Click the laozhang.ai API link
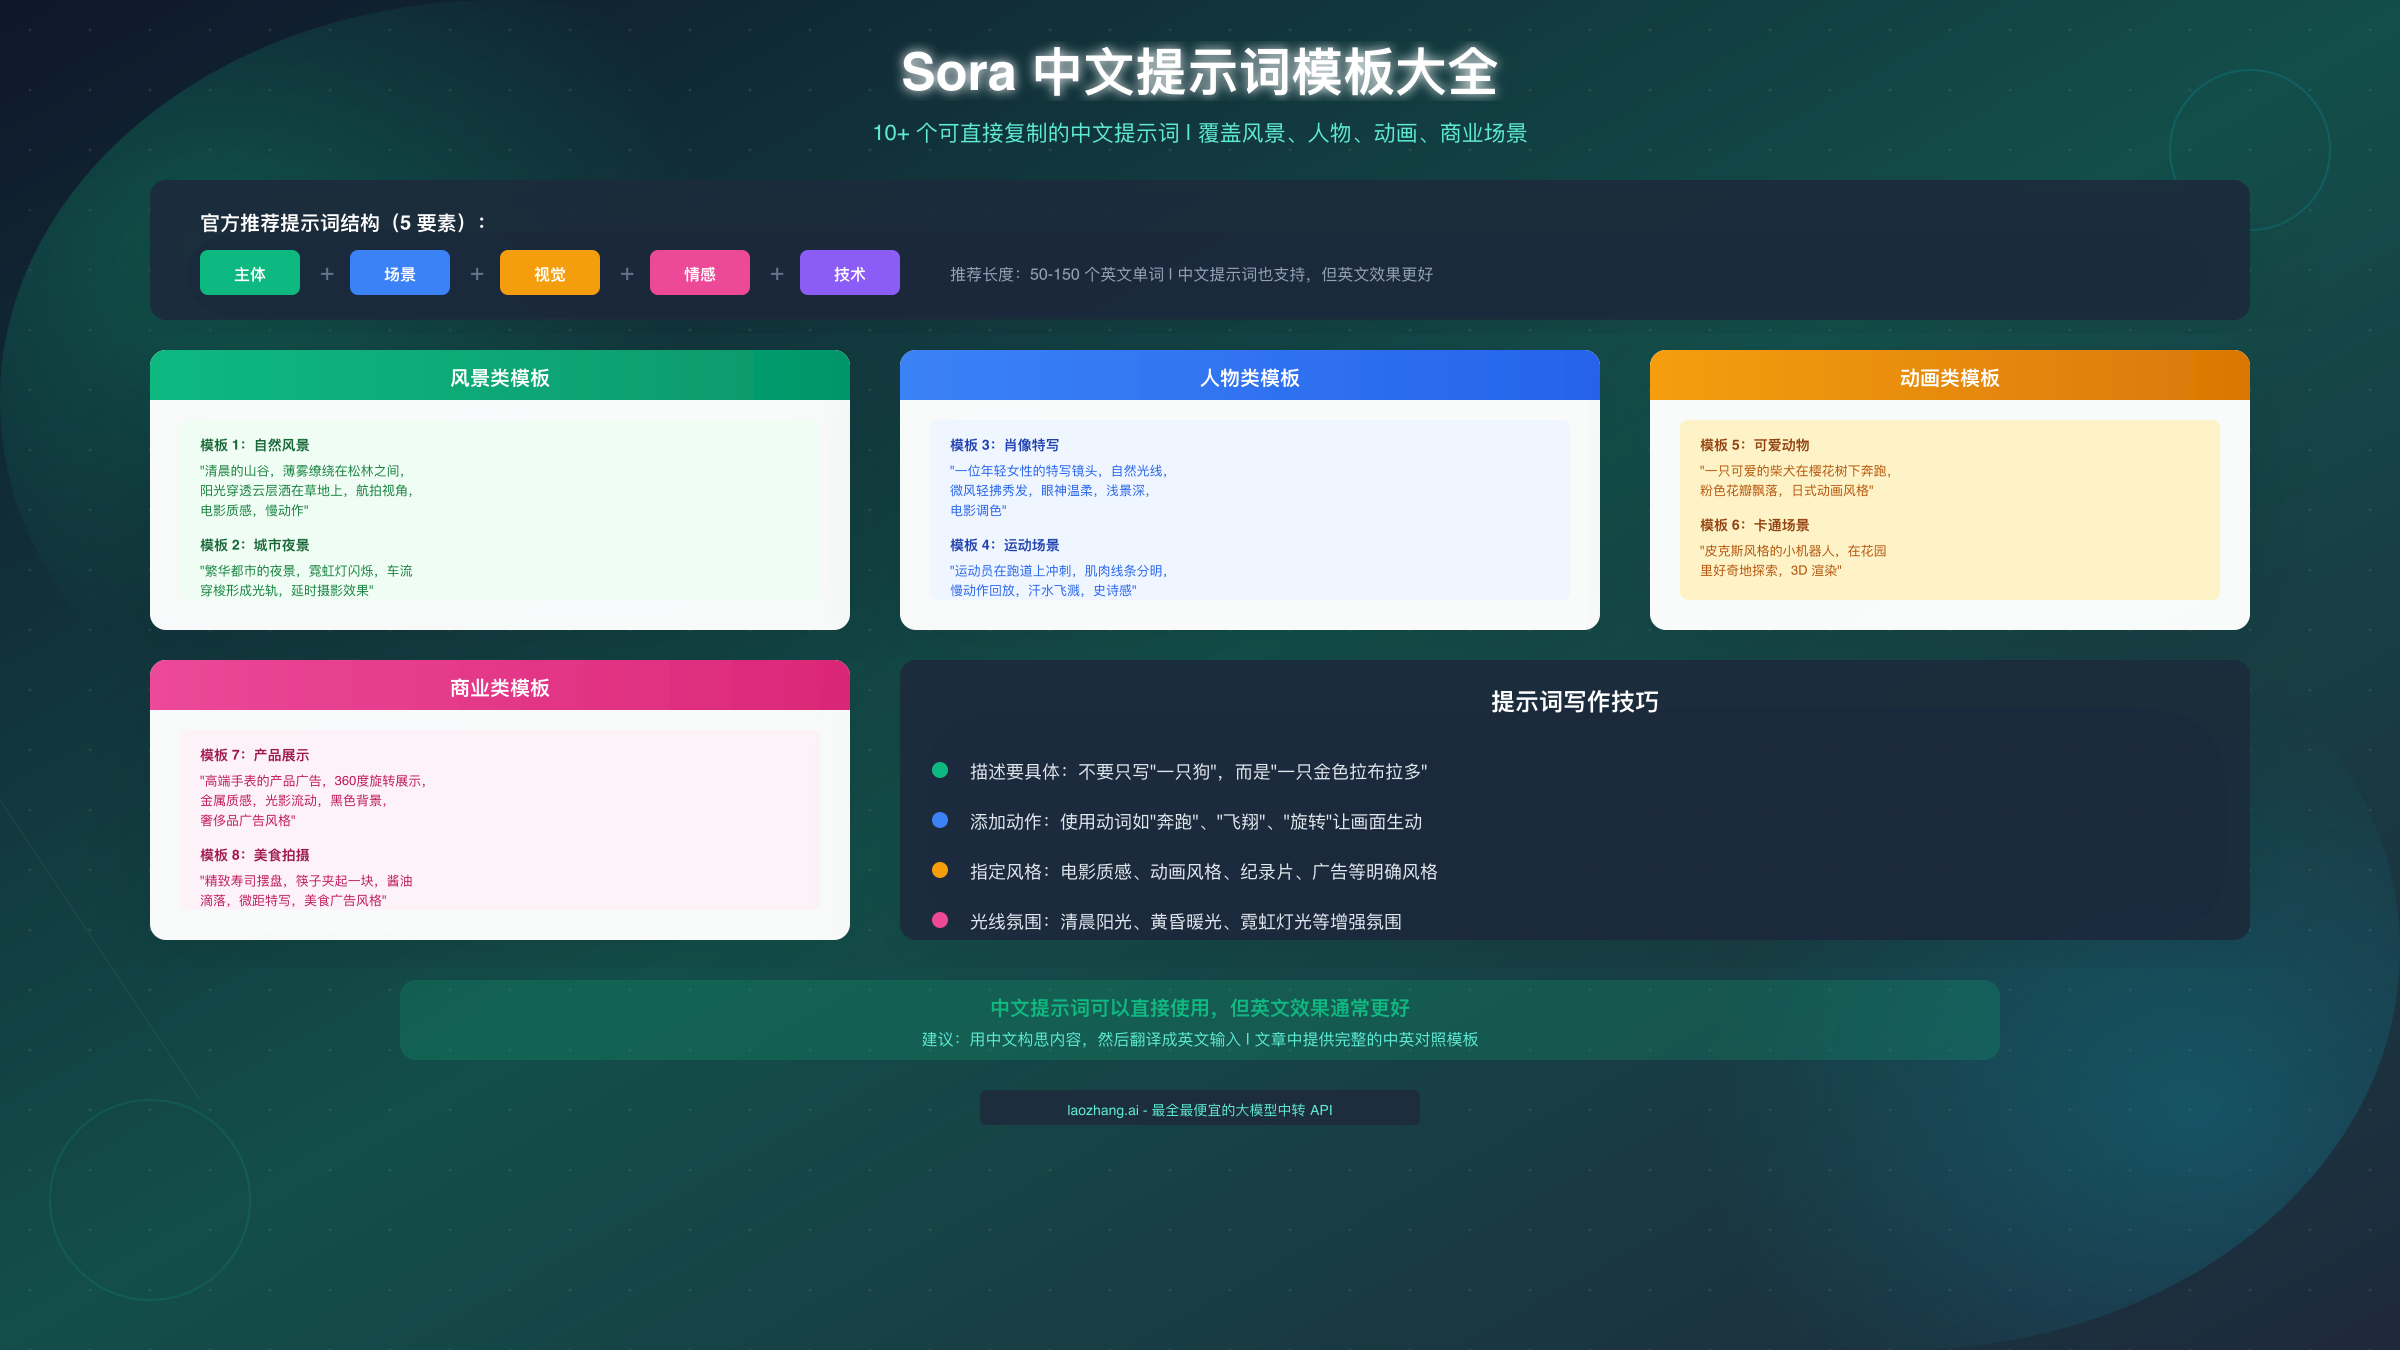2400x1350 pixels. pos(1200,1108)
